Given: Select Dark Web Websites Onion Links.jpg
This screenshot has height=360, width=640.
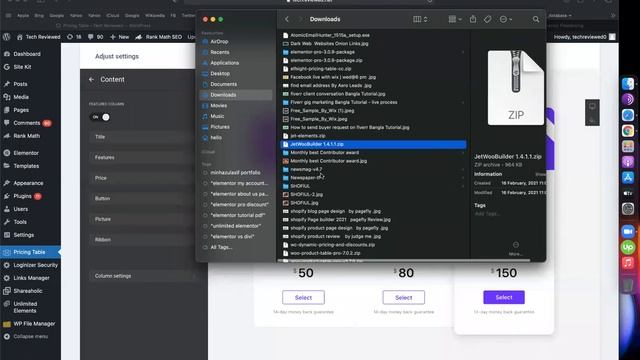Looking at the screenshot, I should point(329,44).
